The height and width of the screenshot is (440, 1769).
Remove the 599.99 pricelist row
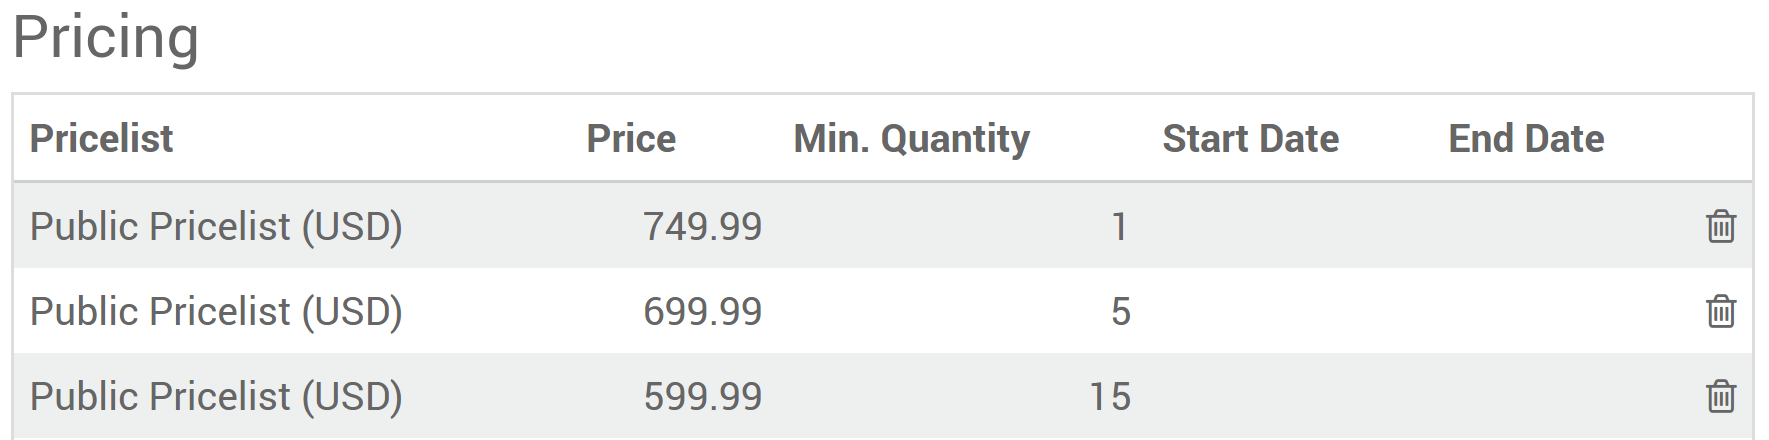coord(1720,396)
